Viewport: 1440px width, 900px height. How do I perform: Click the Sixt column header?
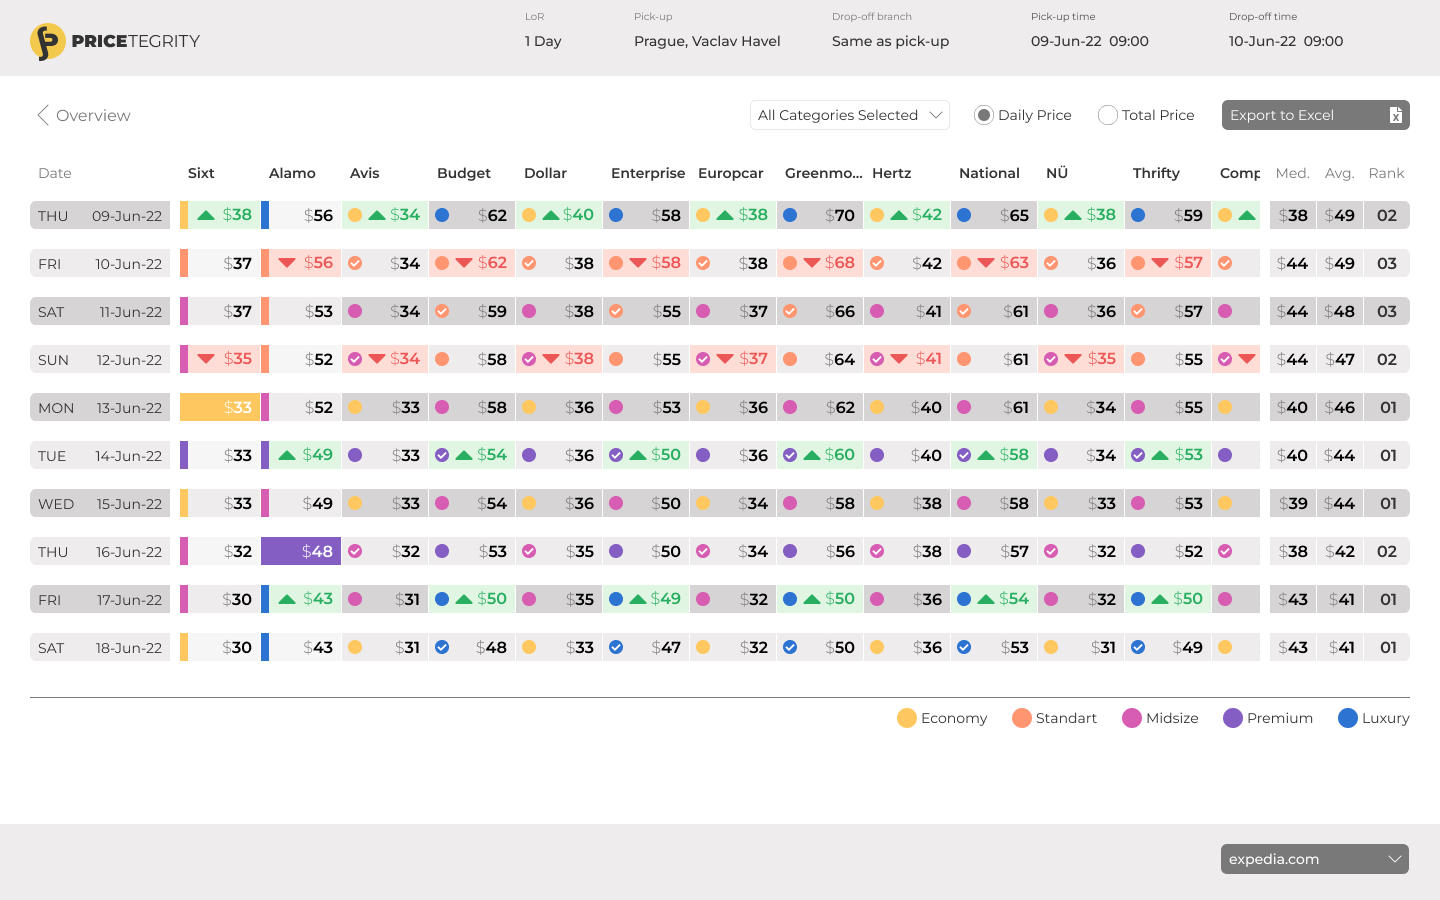pyautogui.click(x=201, y=173)
